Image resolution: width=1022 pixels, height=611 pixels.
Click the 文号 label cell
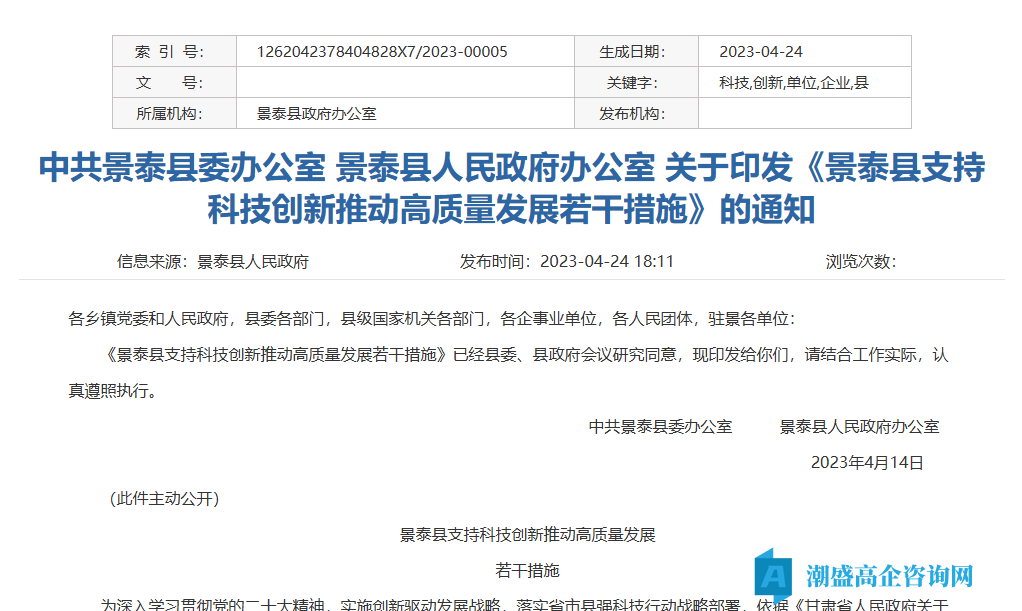click(x=170, y=83)
